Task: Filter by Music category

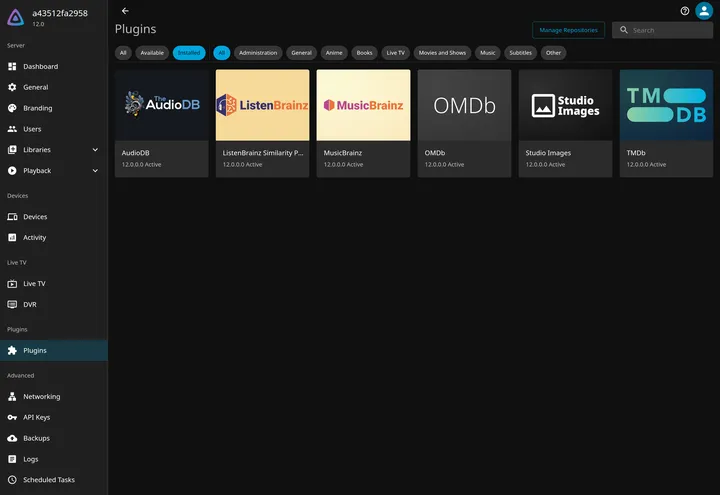Action: click(x=487, y=53)
